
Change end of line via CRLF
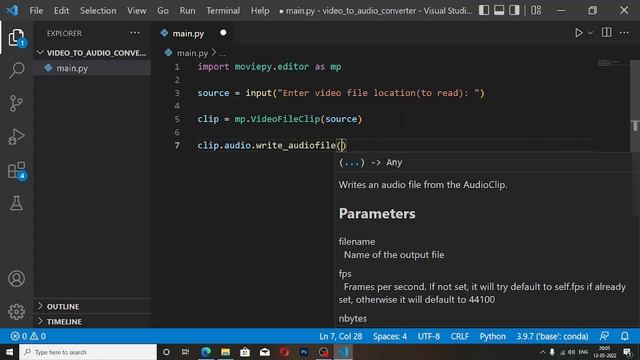[460, 336]
